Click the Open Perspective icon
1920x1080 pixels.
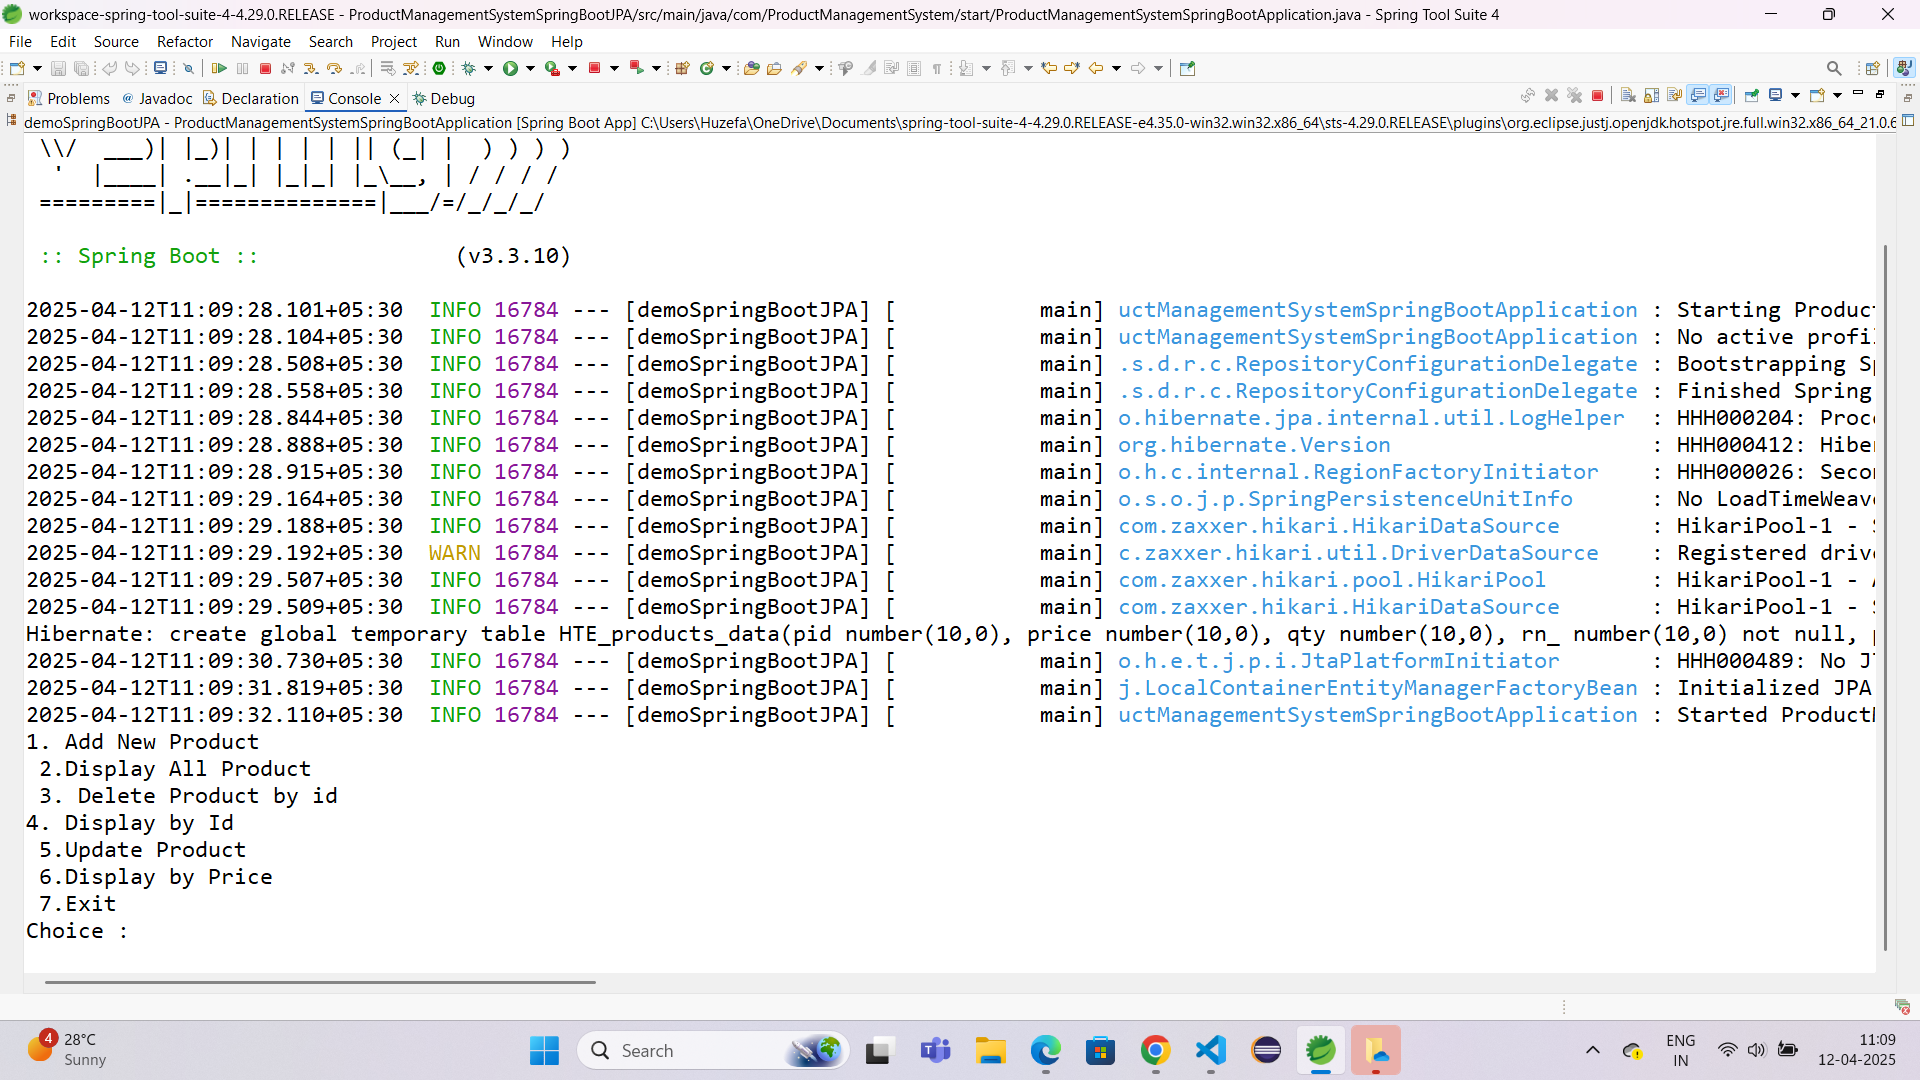click(x=1872, y=68)
